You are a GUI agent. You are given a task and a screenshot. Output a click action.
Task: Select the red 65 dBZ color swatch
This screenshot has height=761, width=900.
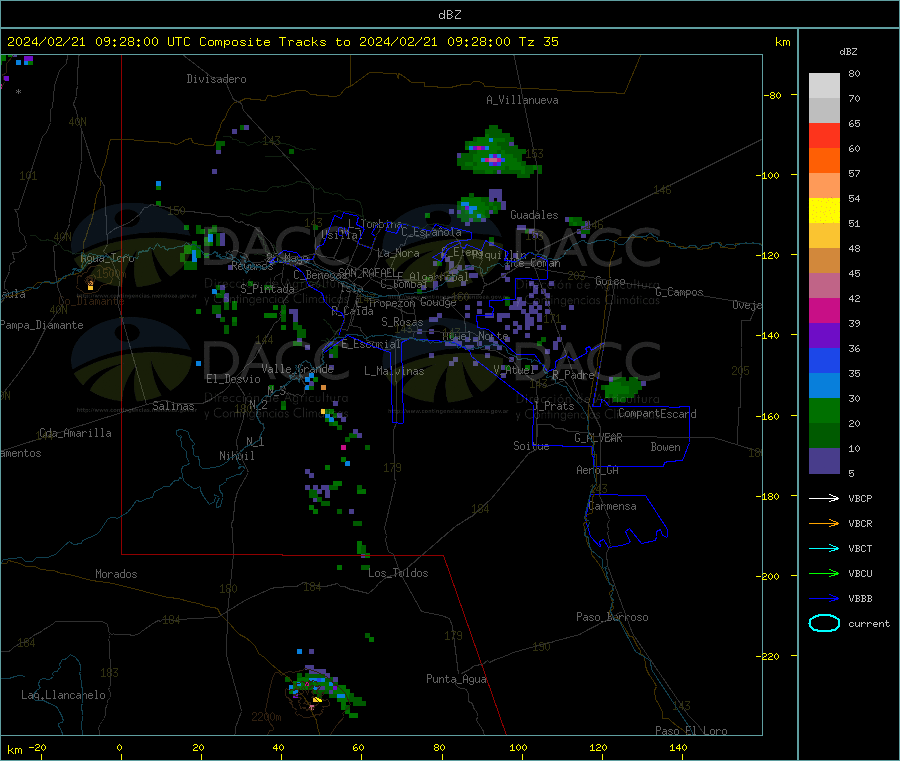click(x=824, y=135)
